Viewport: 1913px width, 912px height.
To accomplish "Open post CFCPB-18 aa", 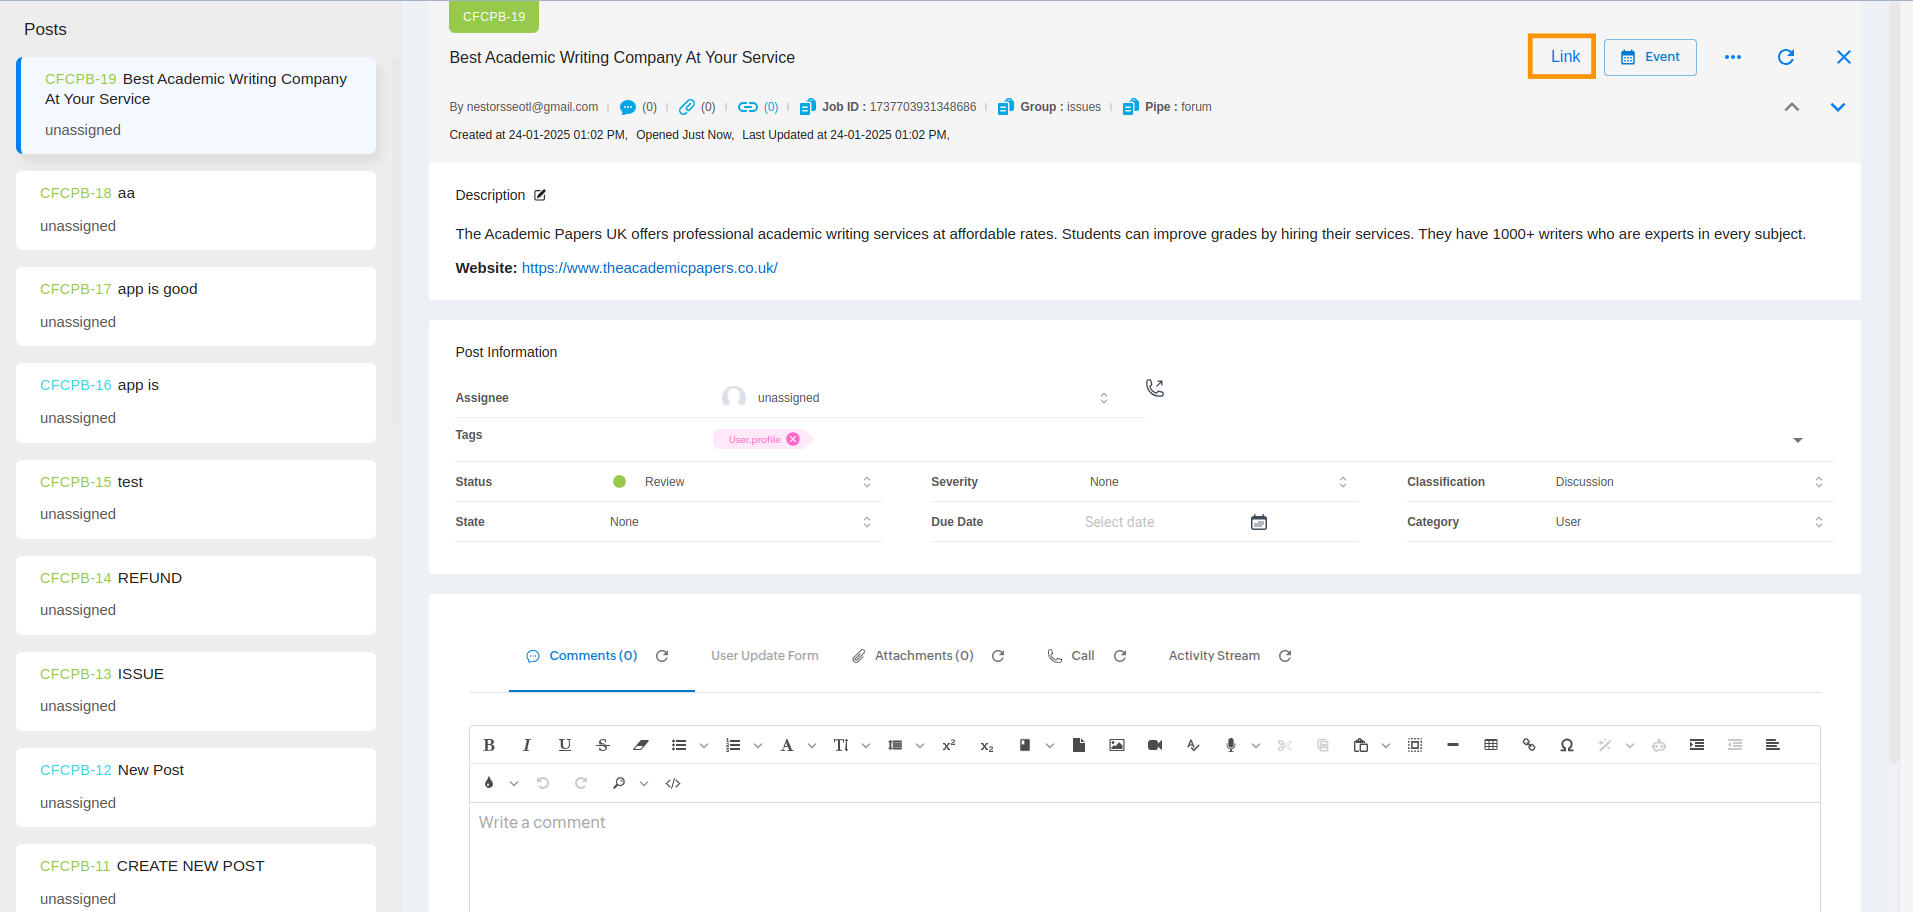I will pyautogui.click(x=196, y=210).
